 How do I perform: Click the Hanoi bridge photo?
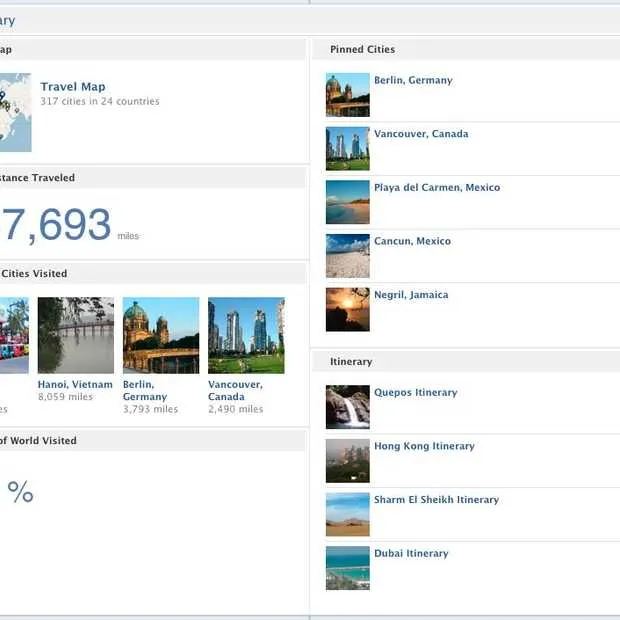[x=76, y=335]
